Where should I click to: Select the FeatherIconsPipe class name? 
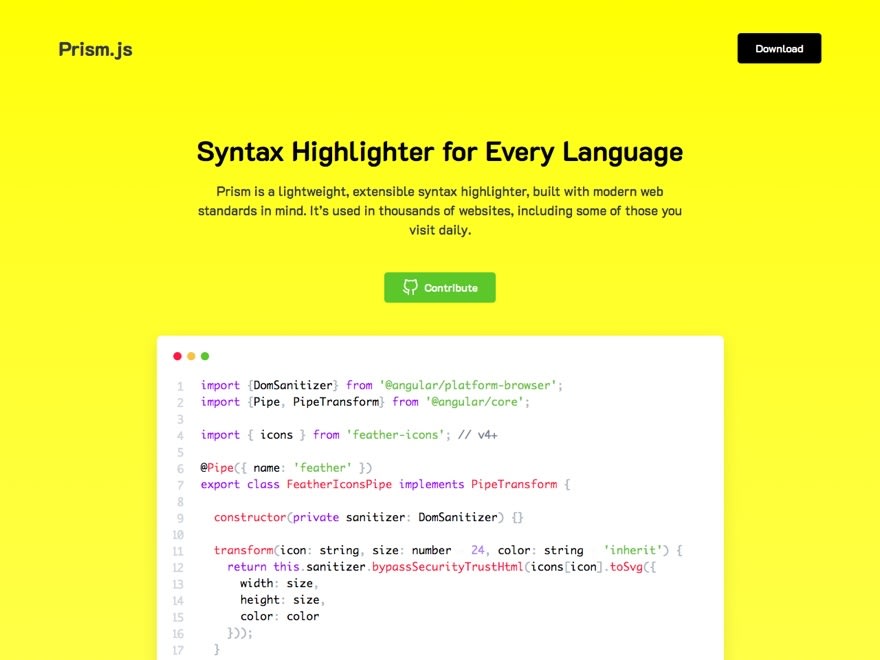(339, 484)
